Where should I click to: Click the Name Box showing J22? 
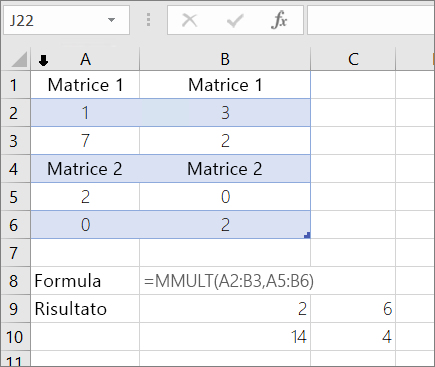66,20
